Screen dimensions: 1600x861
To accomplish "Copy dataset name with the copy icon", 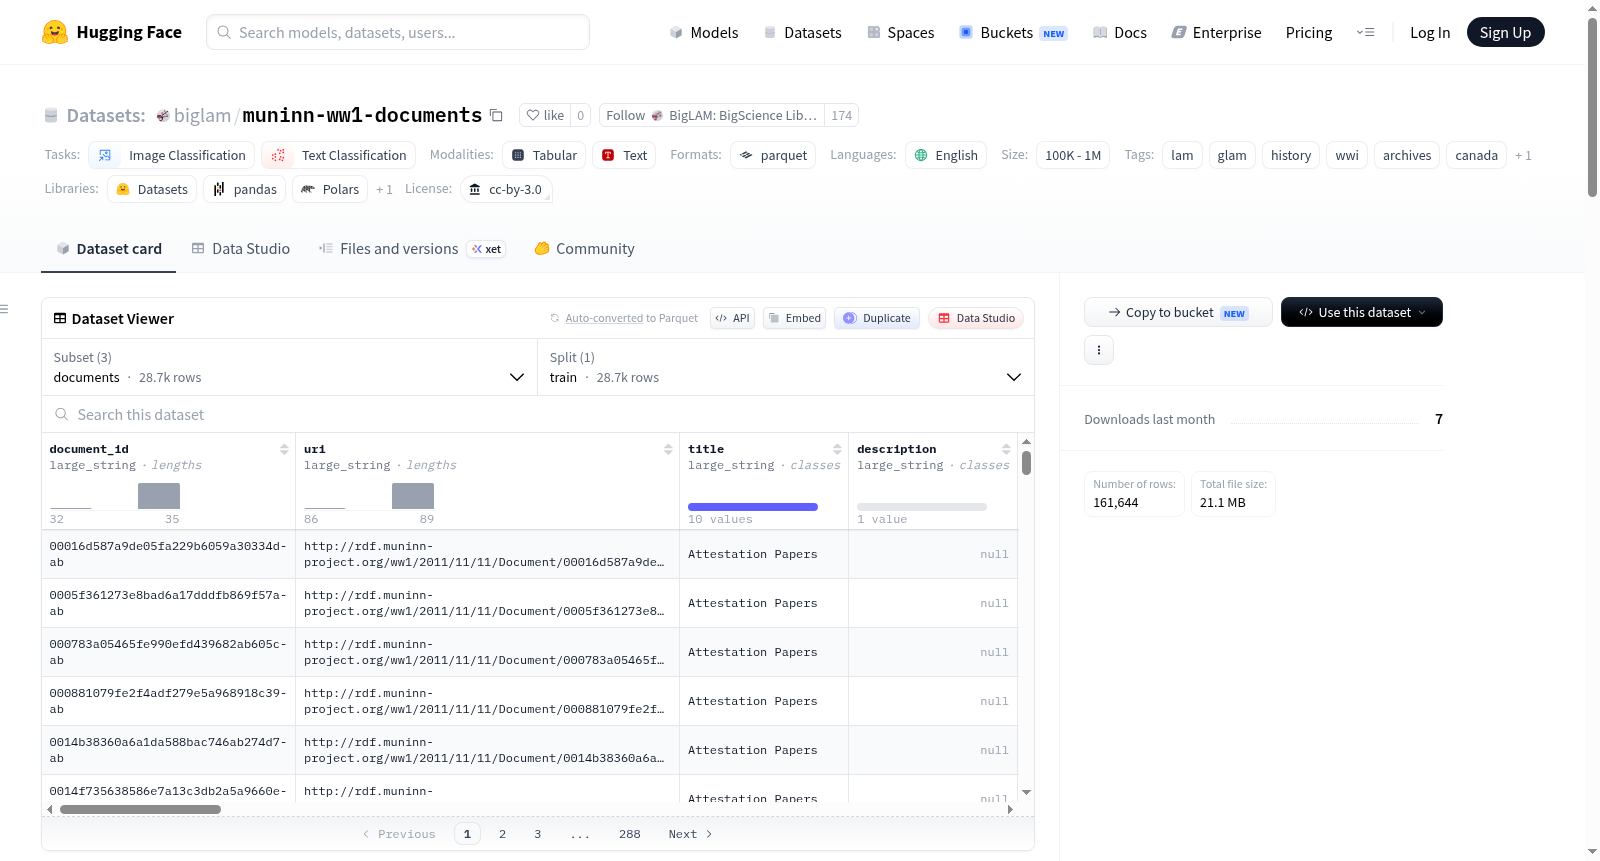I will (496, 115).
